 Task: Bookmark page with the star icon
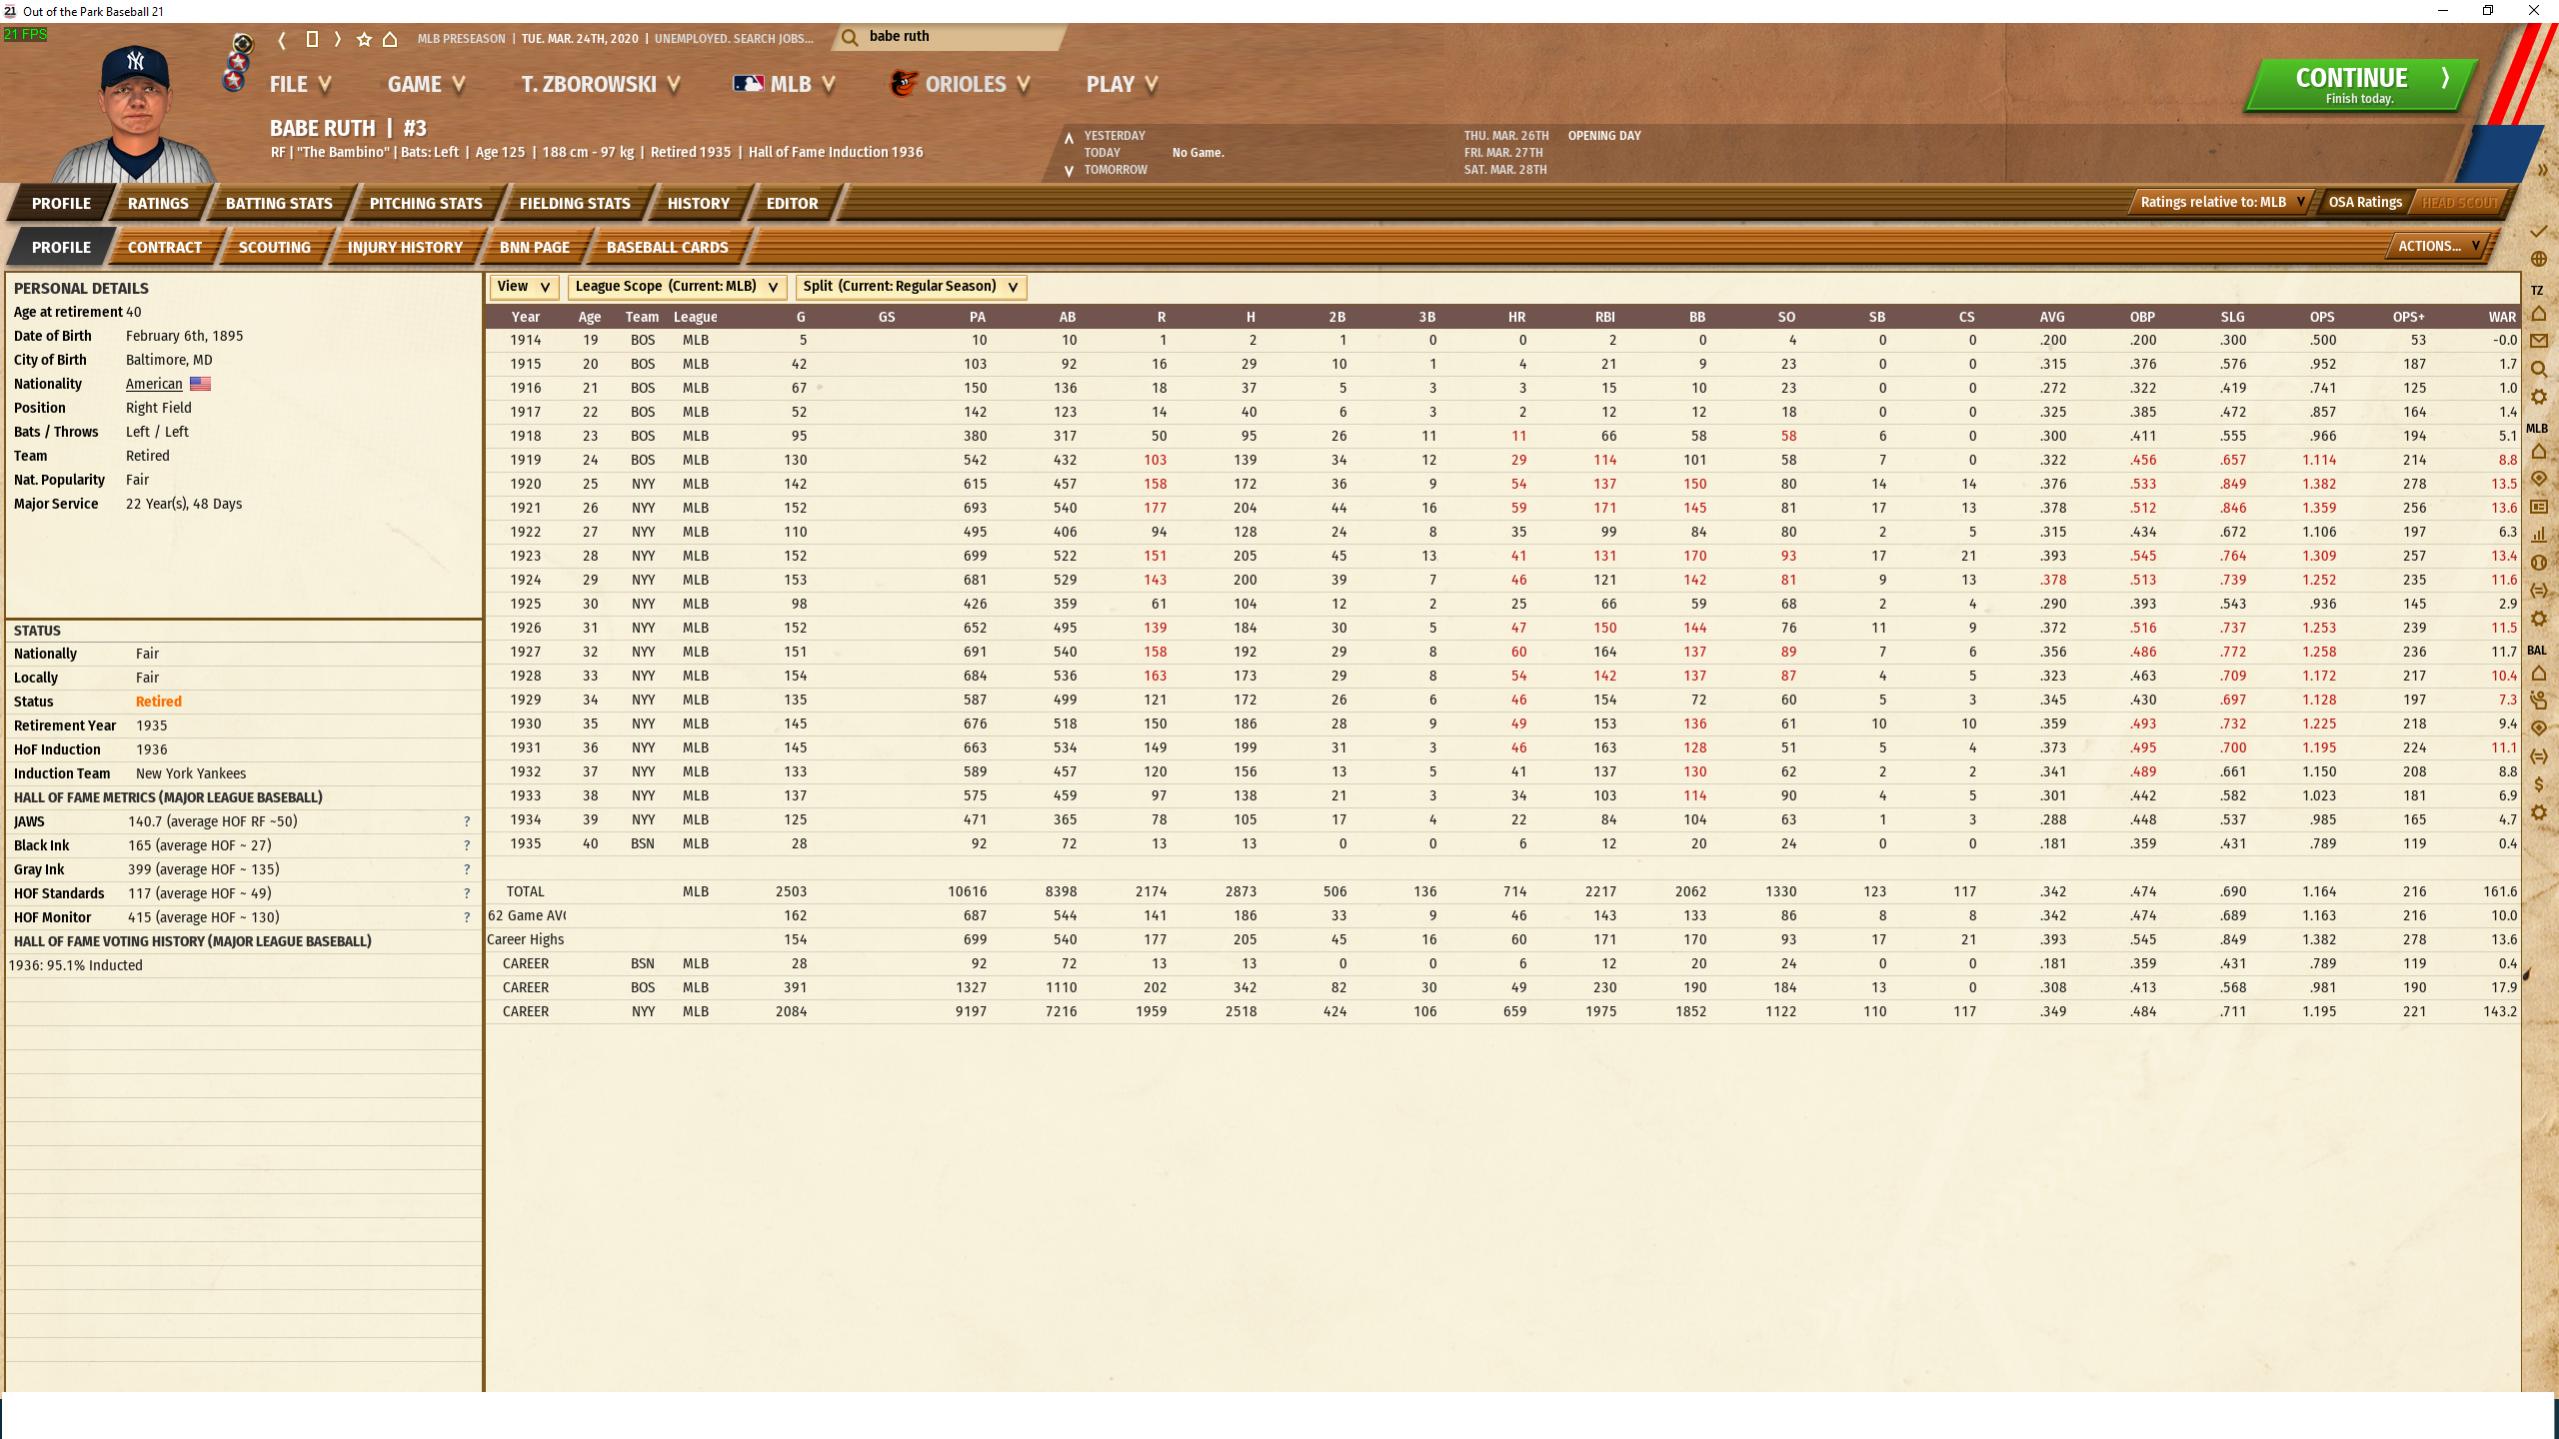[364, 39]
